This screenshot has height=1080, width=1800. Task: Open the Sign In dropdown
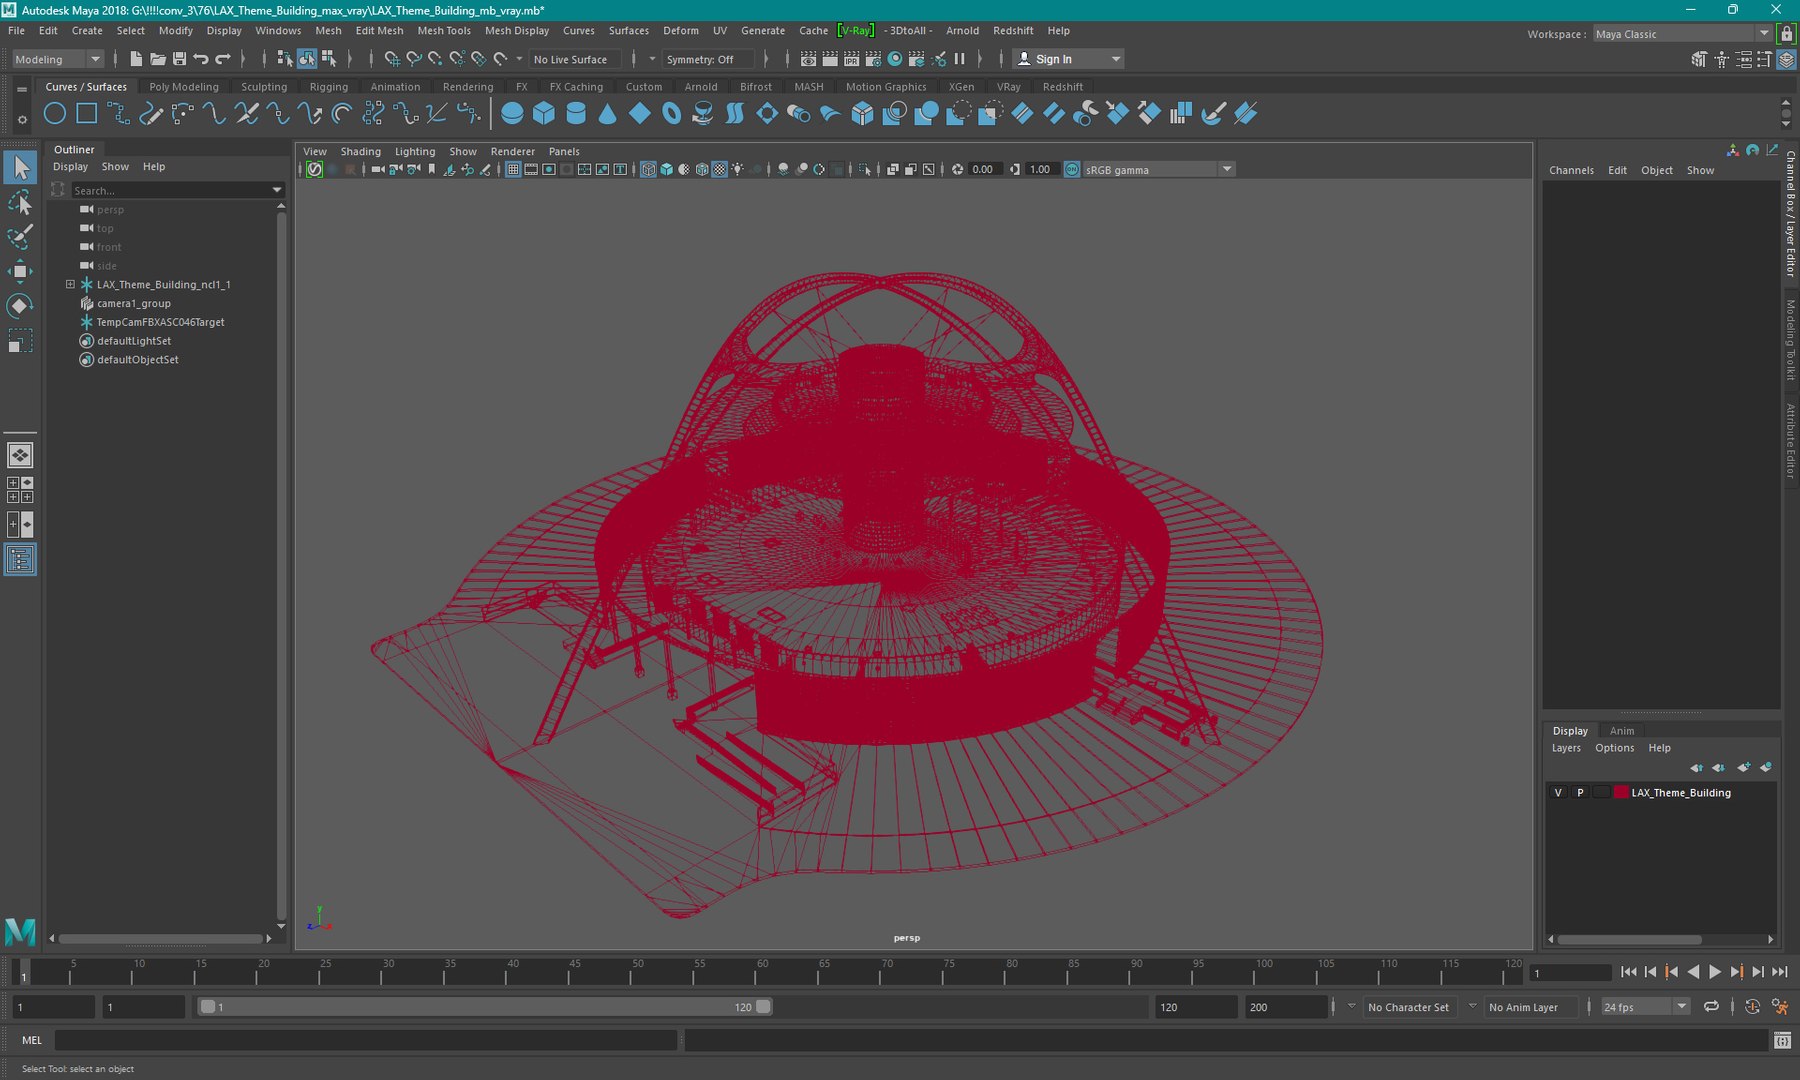pos(1068,59)
